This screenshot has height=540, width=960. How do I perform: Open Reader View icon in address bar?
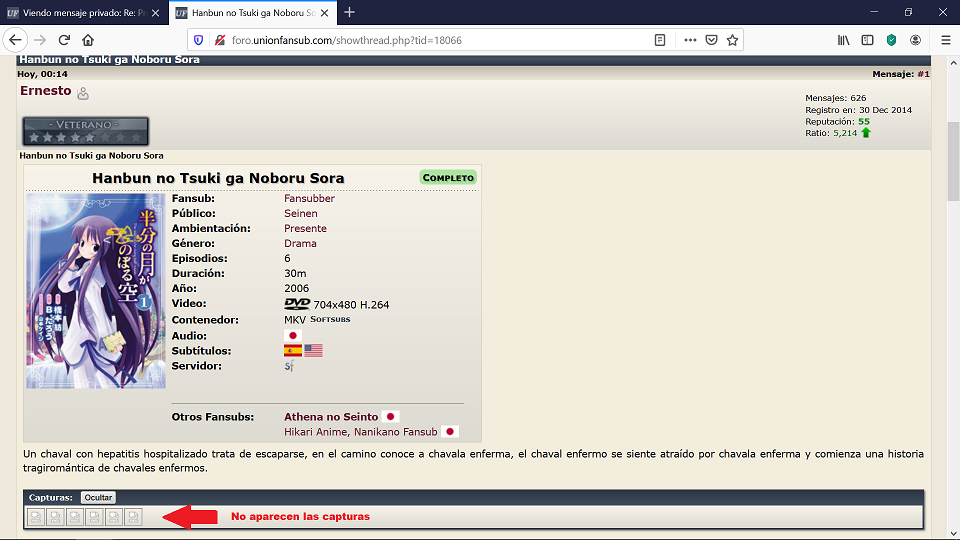click(660, 40)
